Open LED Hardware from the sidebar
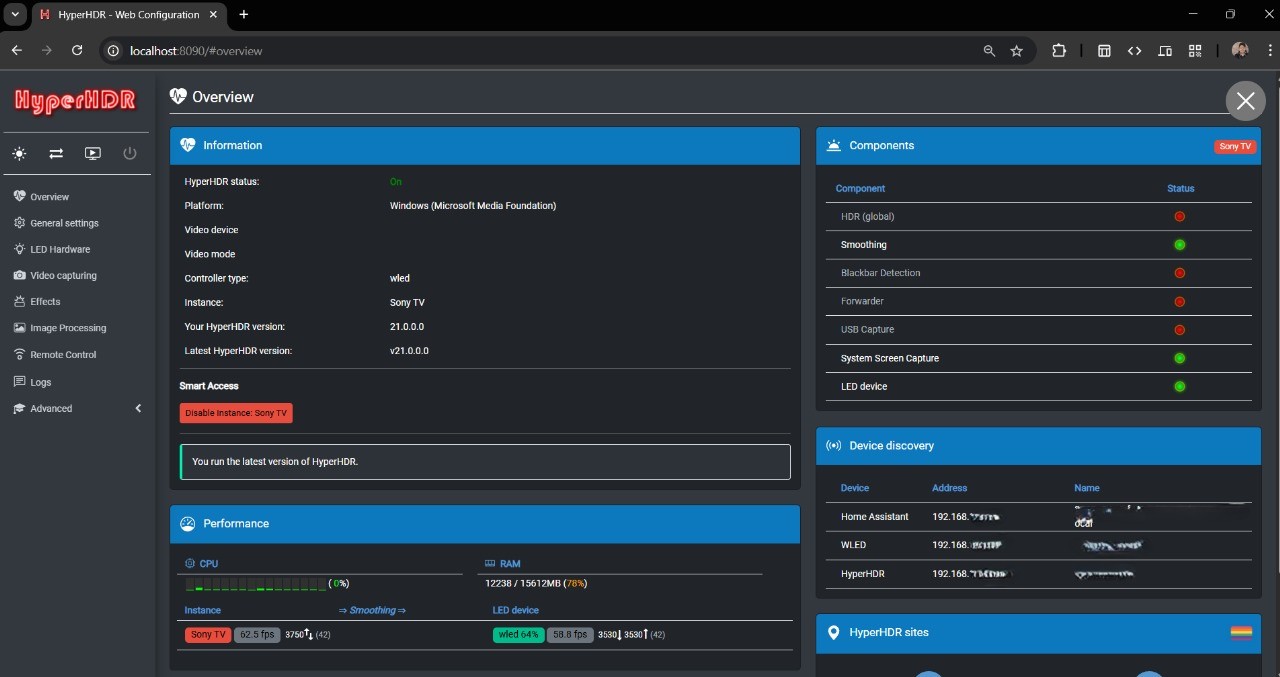 click(58, 249)
